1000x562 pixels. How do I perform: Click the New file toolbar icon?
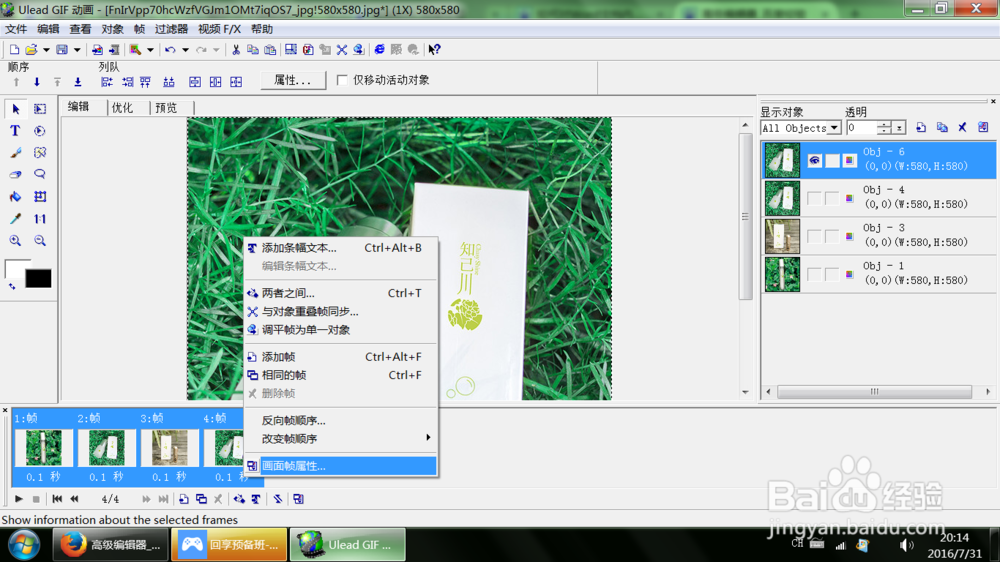pyautogui.click(x=14, y=50)
